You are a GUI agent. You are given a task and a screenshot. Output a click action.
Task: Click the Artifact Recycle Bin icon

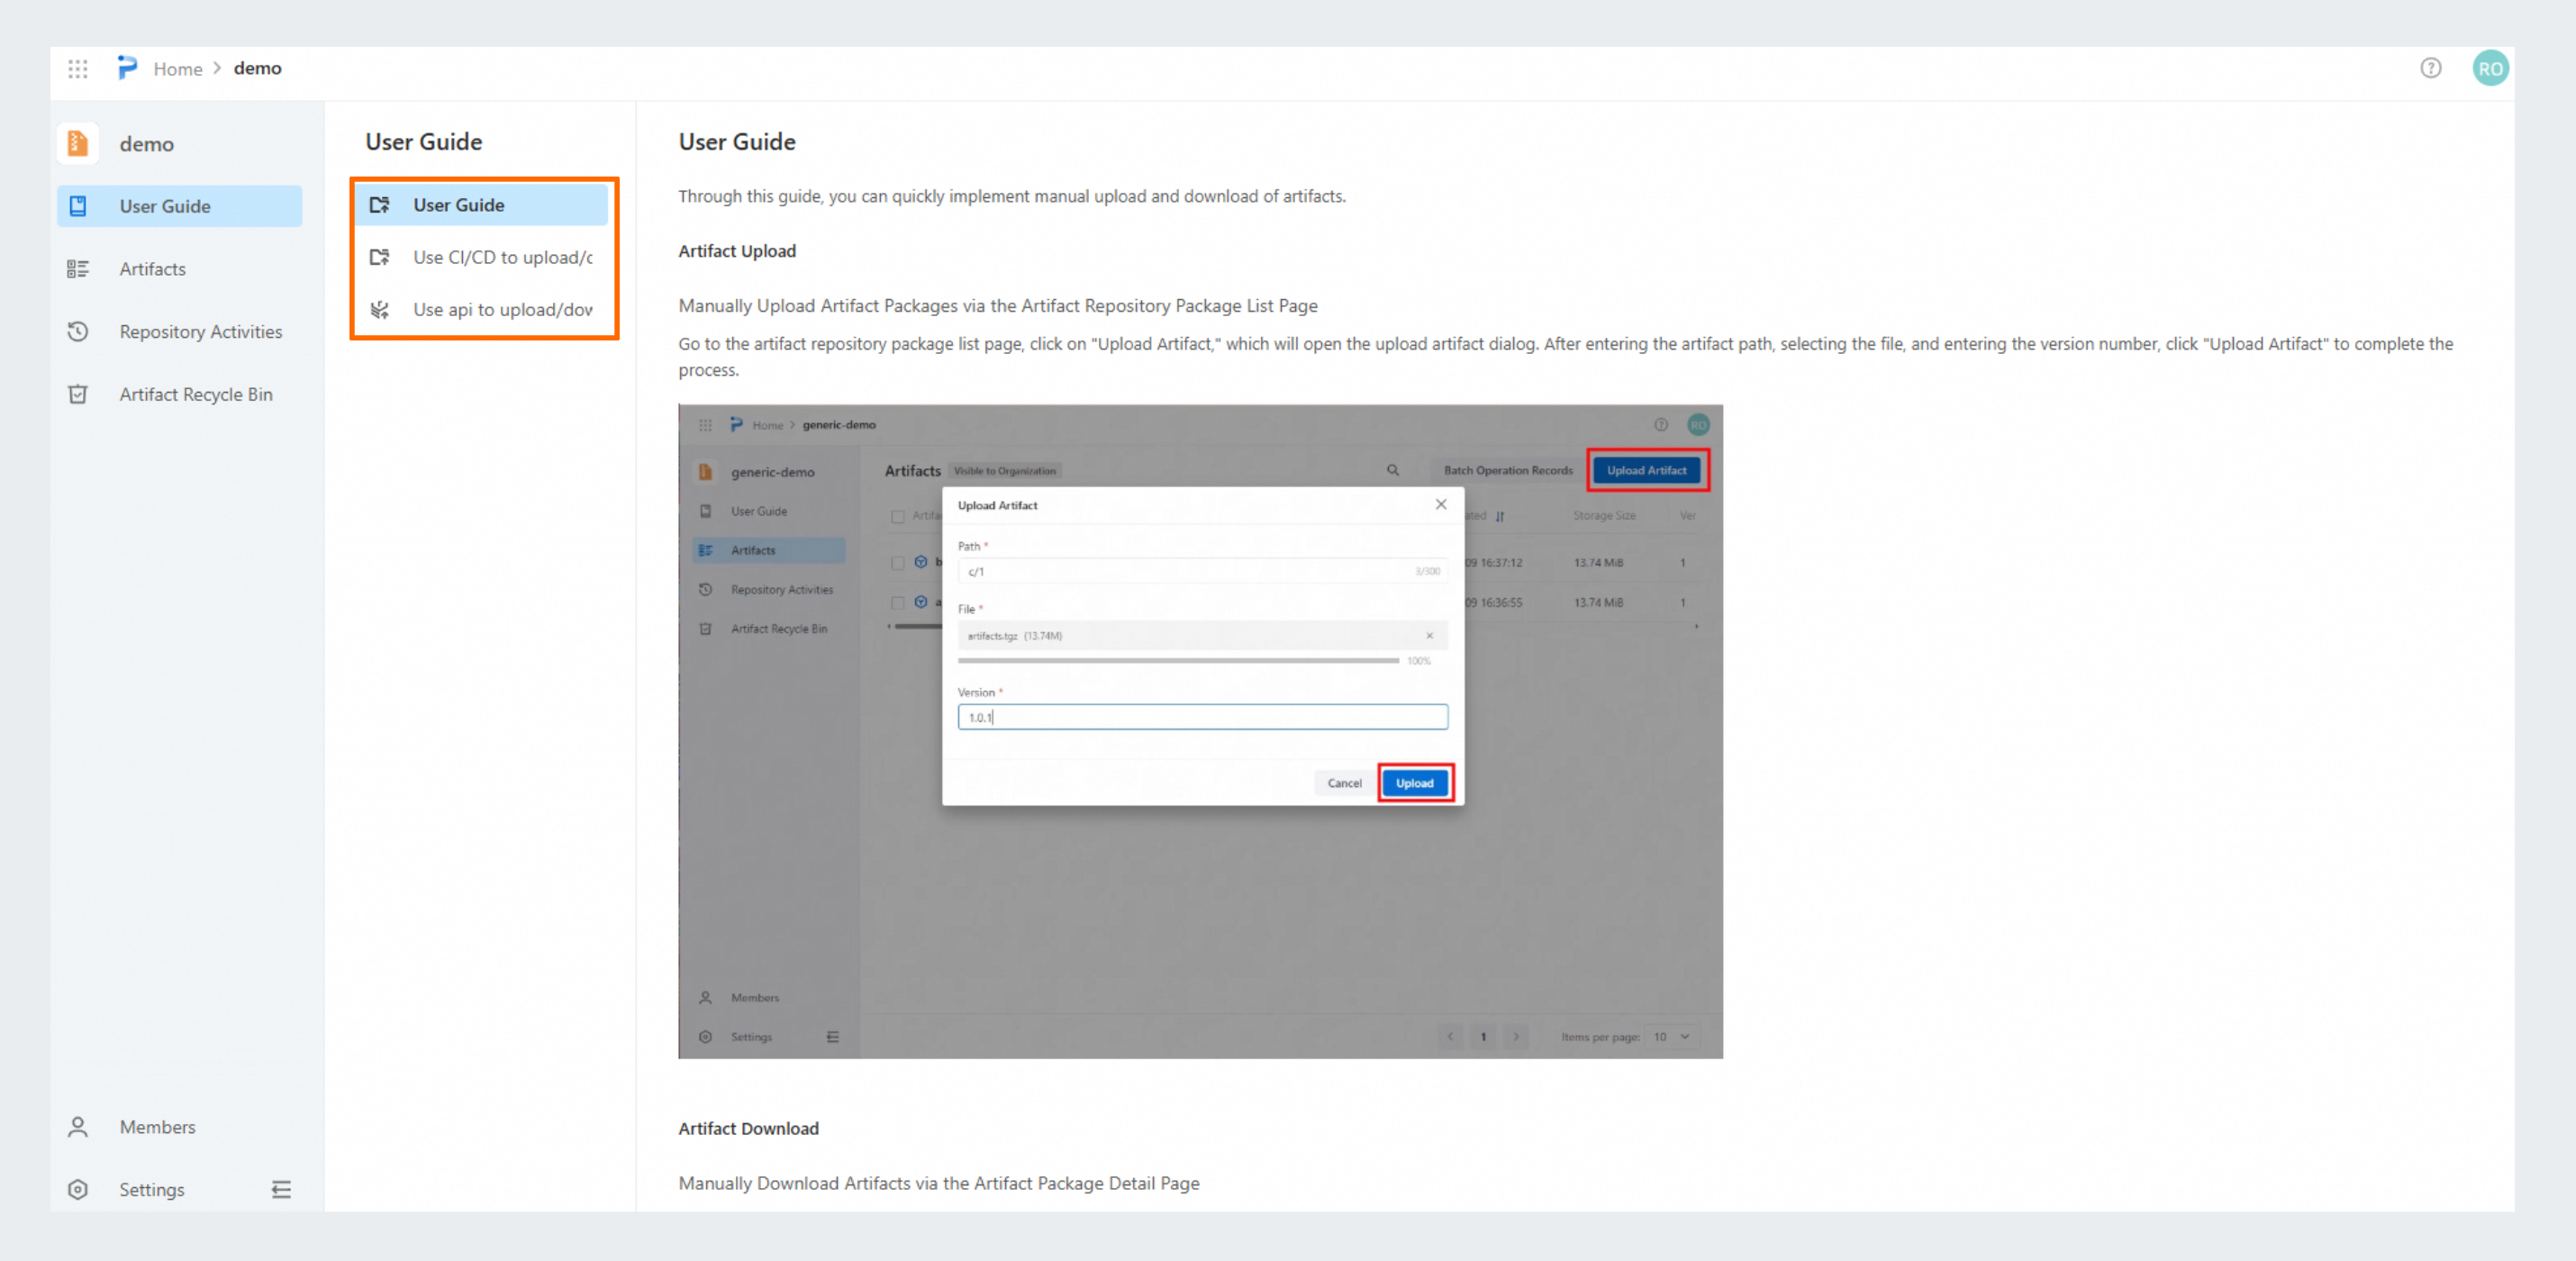[x=78, y=394]
